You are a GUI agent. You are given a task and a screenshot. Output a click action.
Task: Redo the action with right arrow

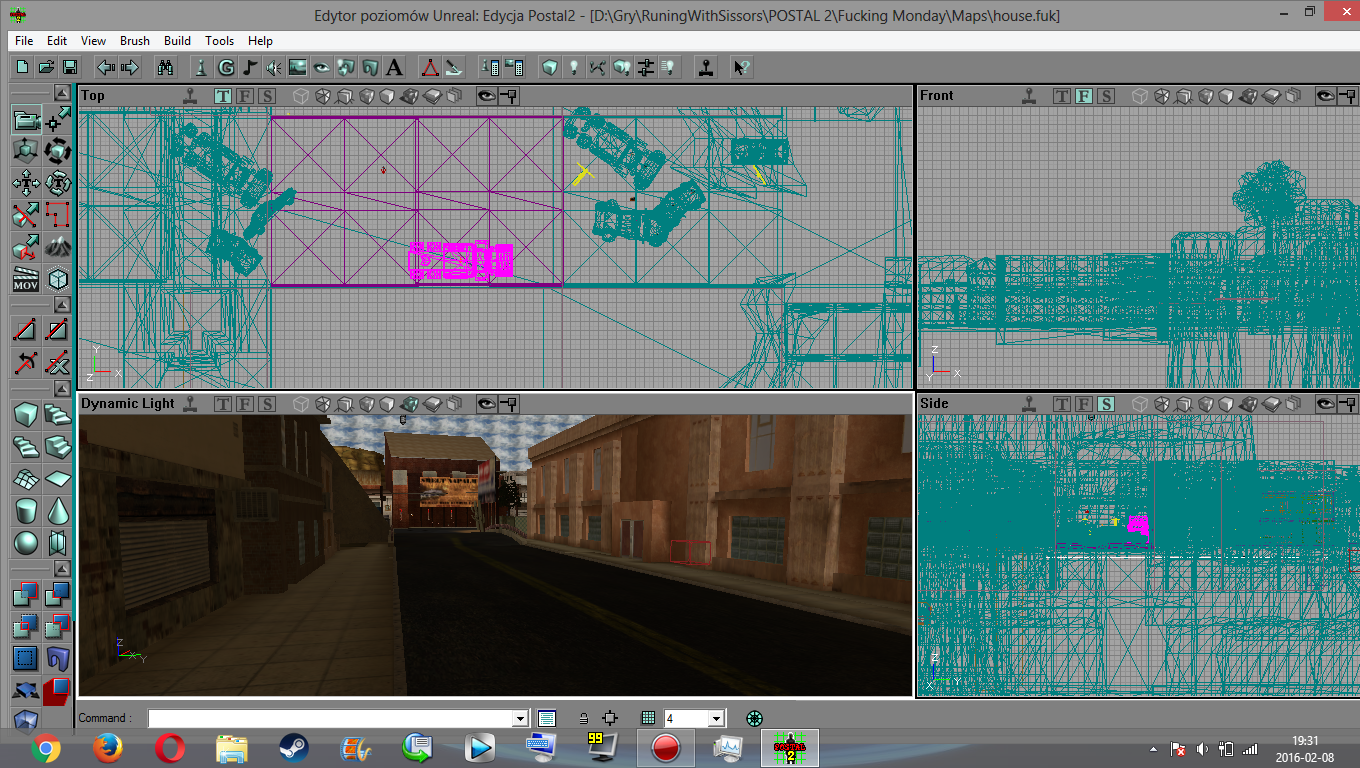click(x=129, y=67)
